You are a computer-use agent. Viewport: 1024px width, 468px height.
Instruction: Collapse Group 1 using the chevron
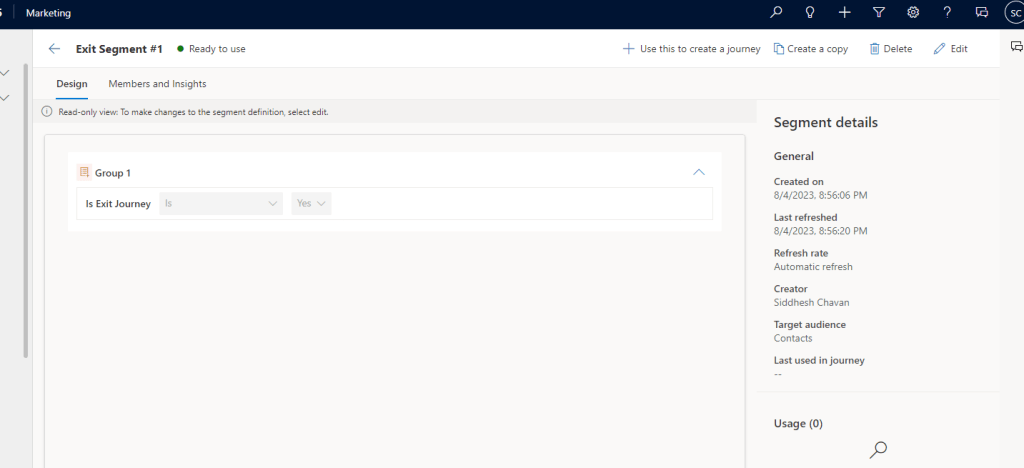(699, 172)
